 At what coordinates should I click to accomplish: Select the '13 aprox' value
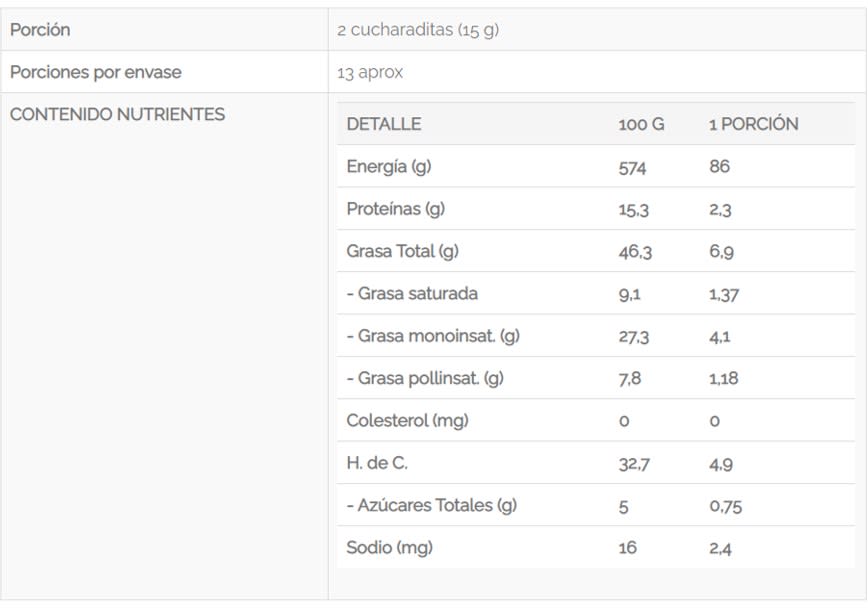pyautogui.click(x=371, y=72)
